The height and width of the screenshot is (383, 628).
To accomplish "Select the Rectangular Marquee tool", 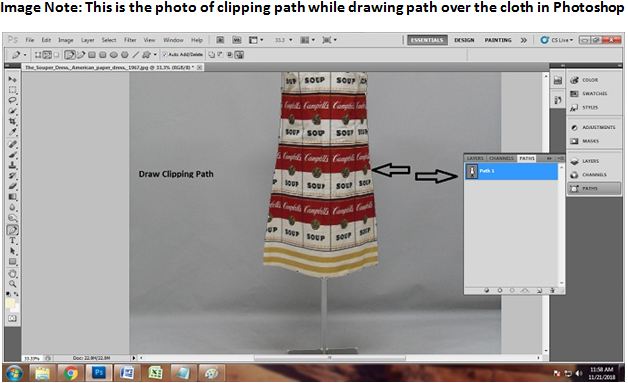I will 12,90.
